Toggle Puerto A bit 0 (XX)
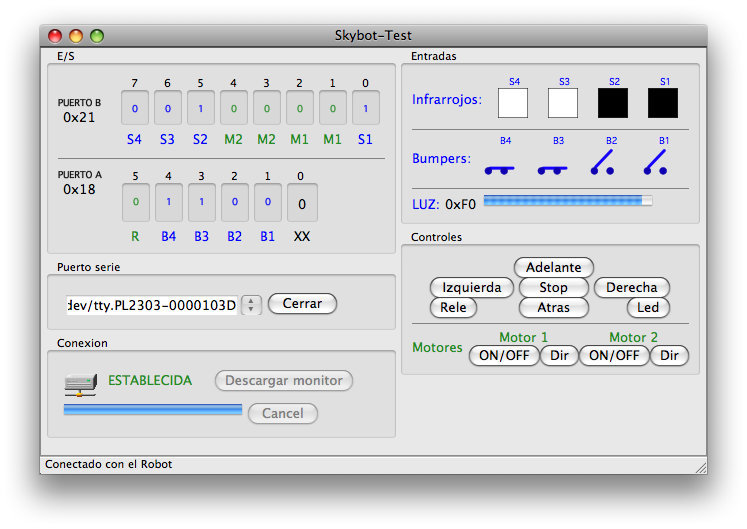The image size is (747, 529). [x=302, y=203]
